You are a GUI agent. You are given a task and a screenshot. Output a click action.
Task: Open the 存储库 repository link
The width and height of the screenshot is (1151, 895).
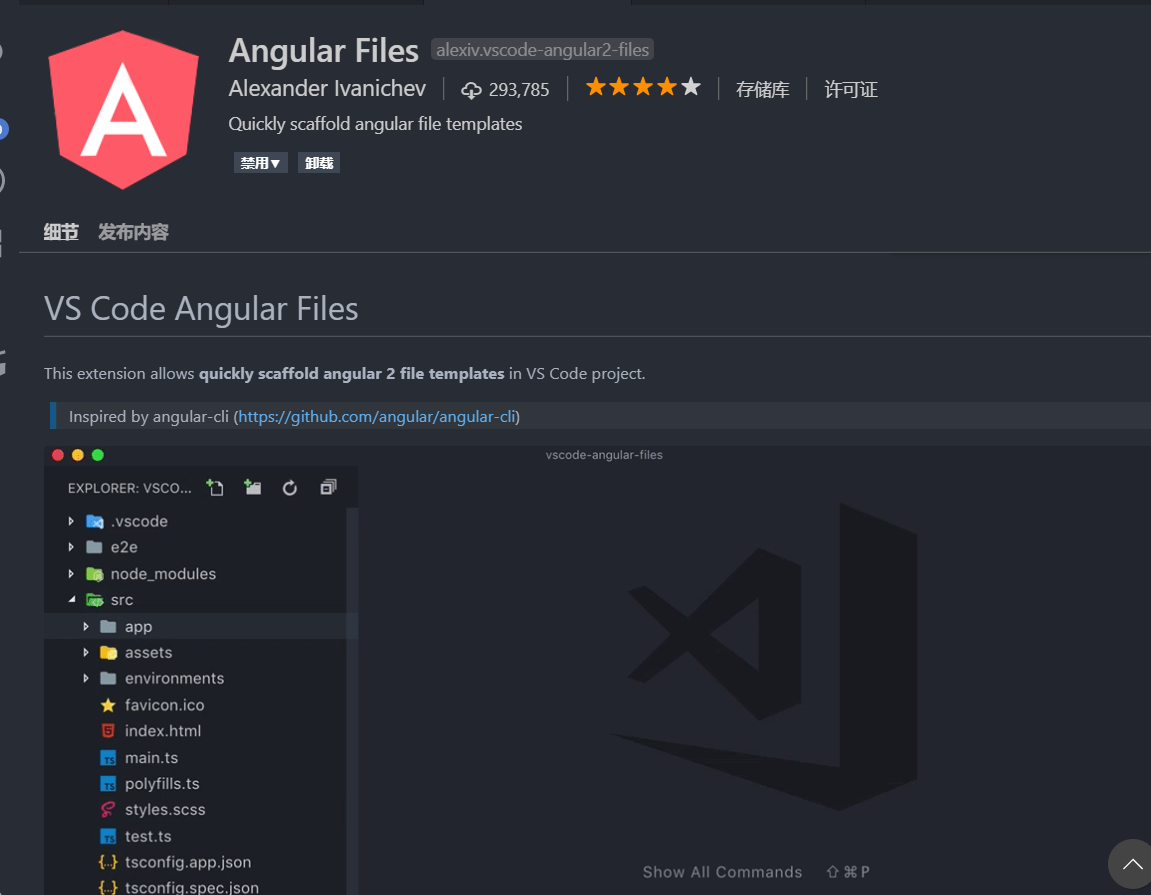coord(763,90)
